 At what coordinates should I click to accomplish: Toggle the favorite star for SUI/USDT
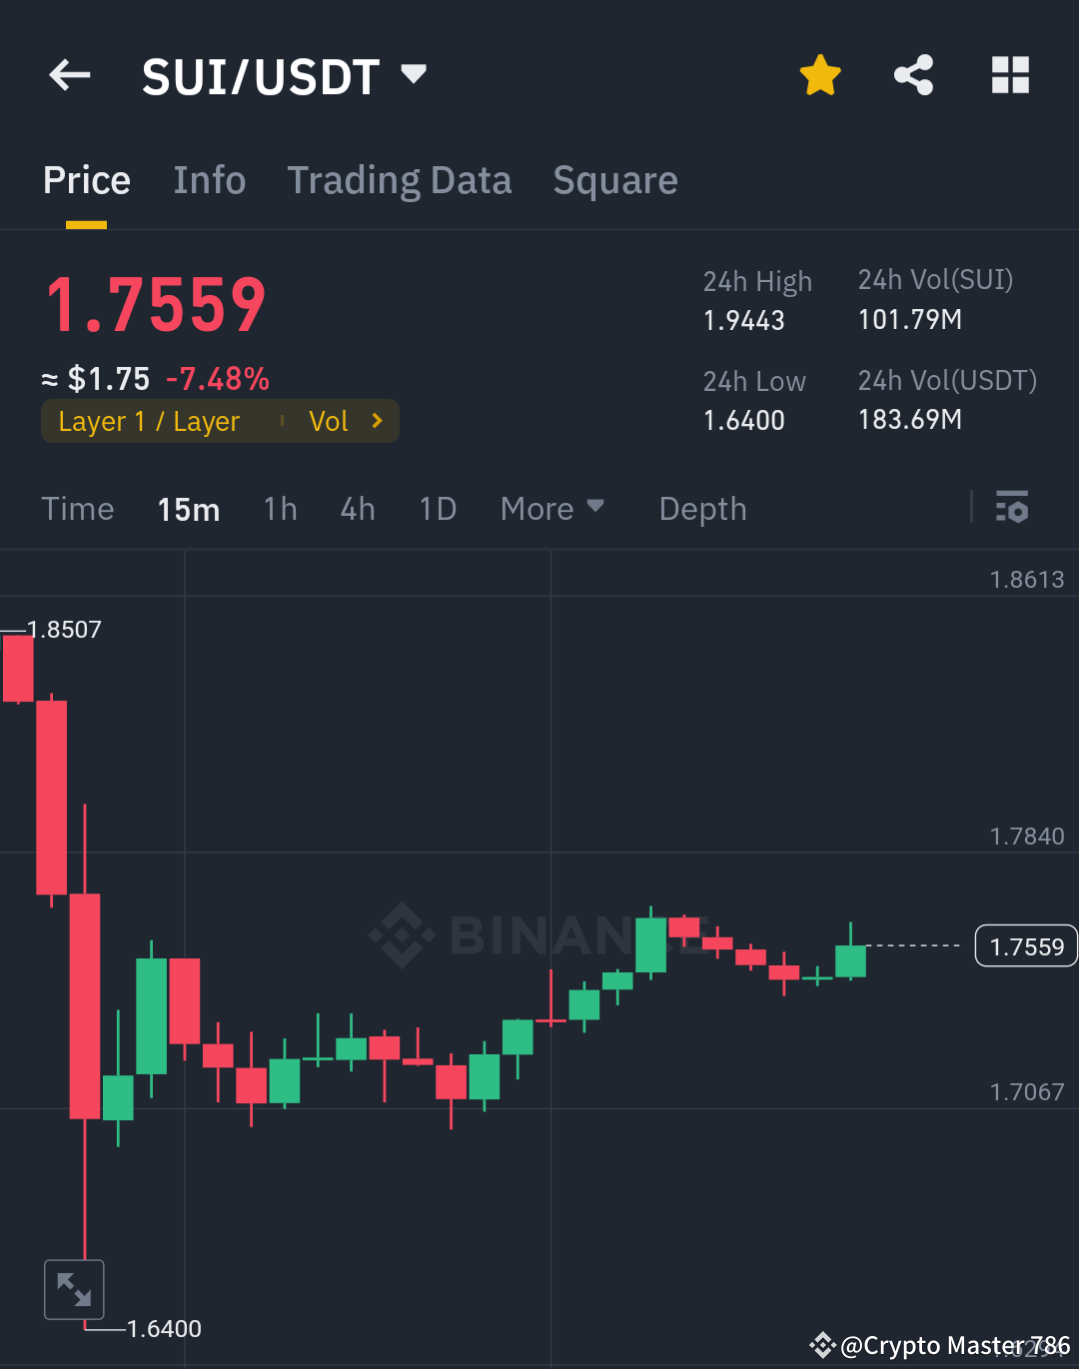[820, 75]
